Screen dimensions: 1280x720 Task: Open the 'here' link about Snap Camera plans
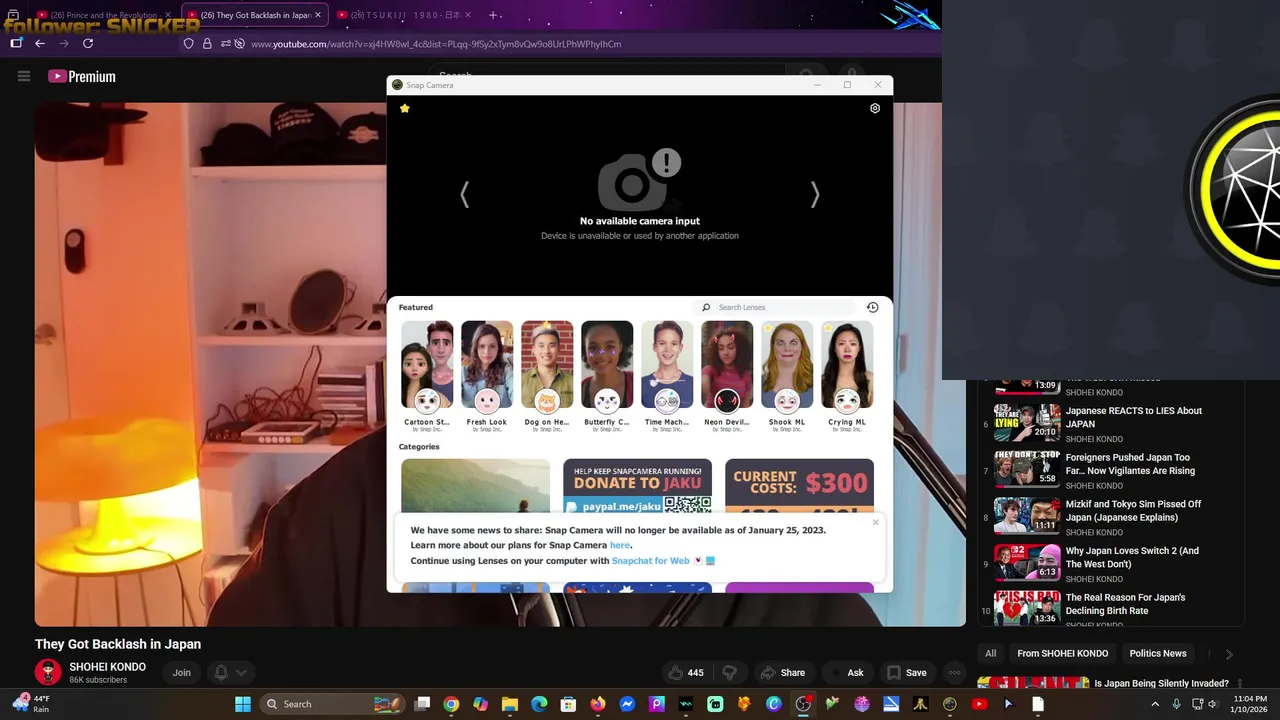620,545
